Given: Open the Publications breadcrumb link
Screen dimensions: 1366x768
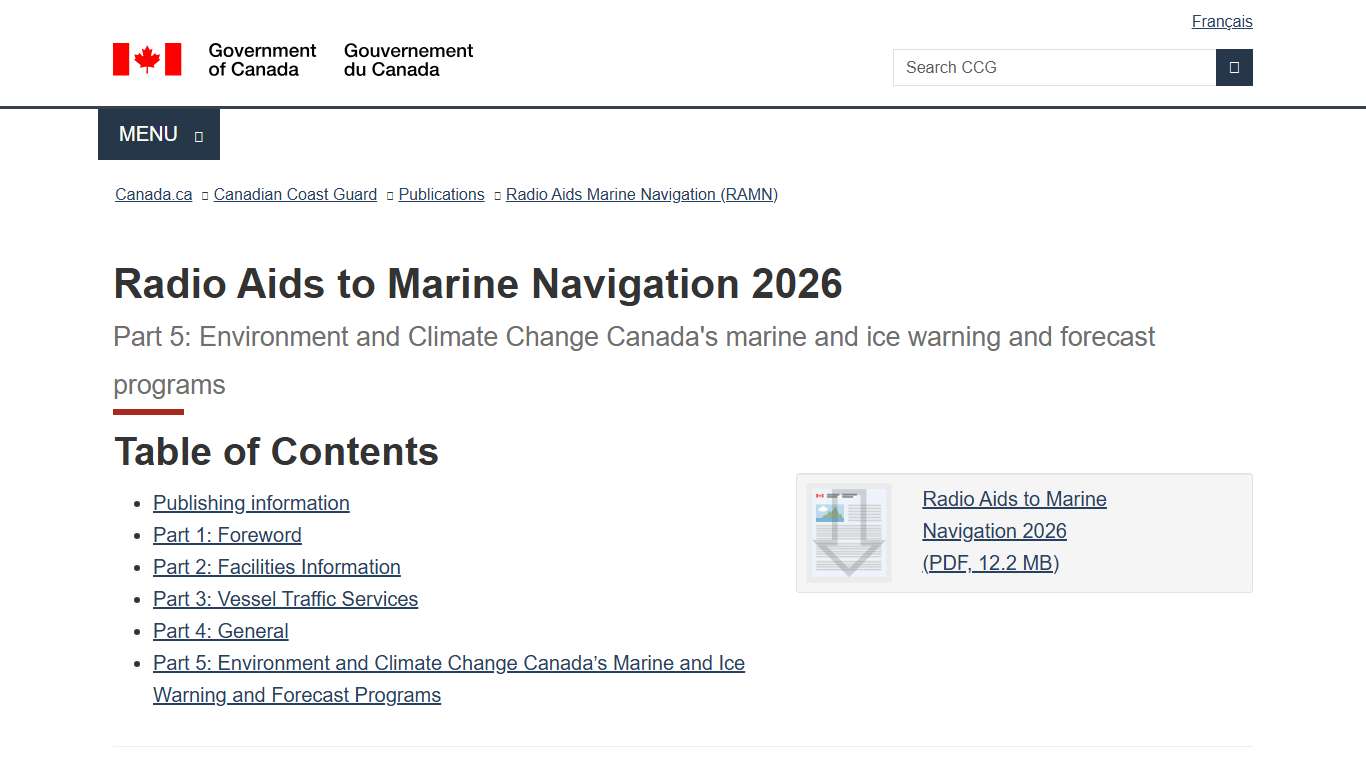Looking at the screenshot, I should tap(440, 194).
